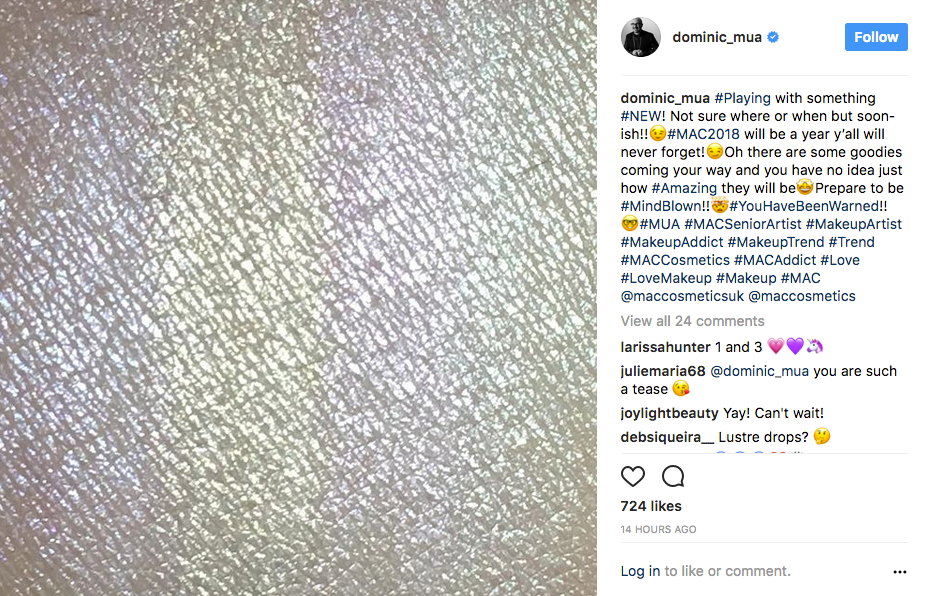Follow dominic_mua with the Follow button
The image size is (931, 596).
point(876,37)
